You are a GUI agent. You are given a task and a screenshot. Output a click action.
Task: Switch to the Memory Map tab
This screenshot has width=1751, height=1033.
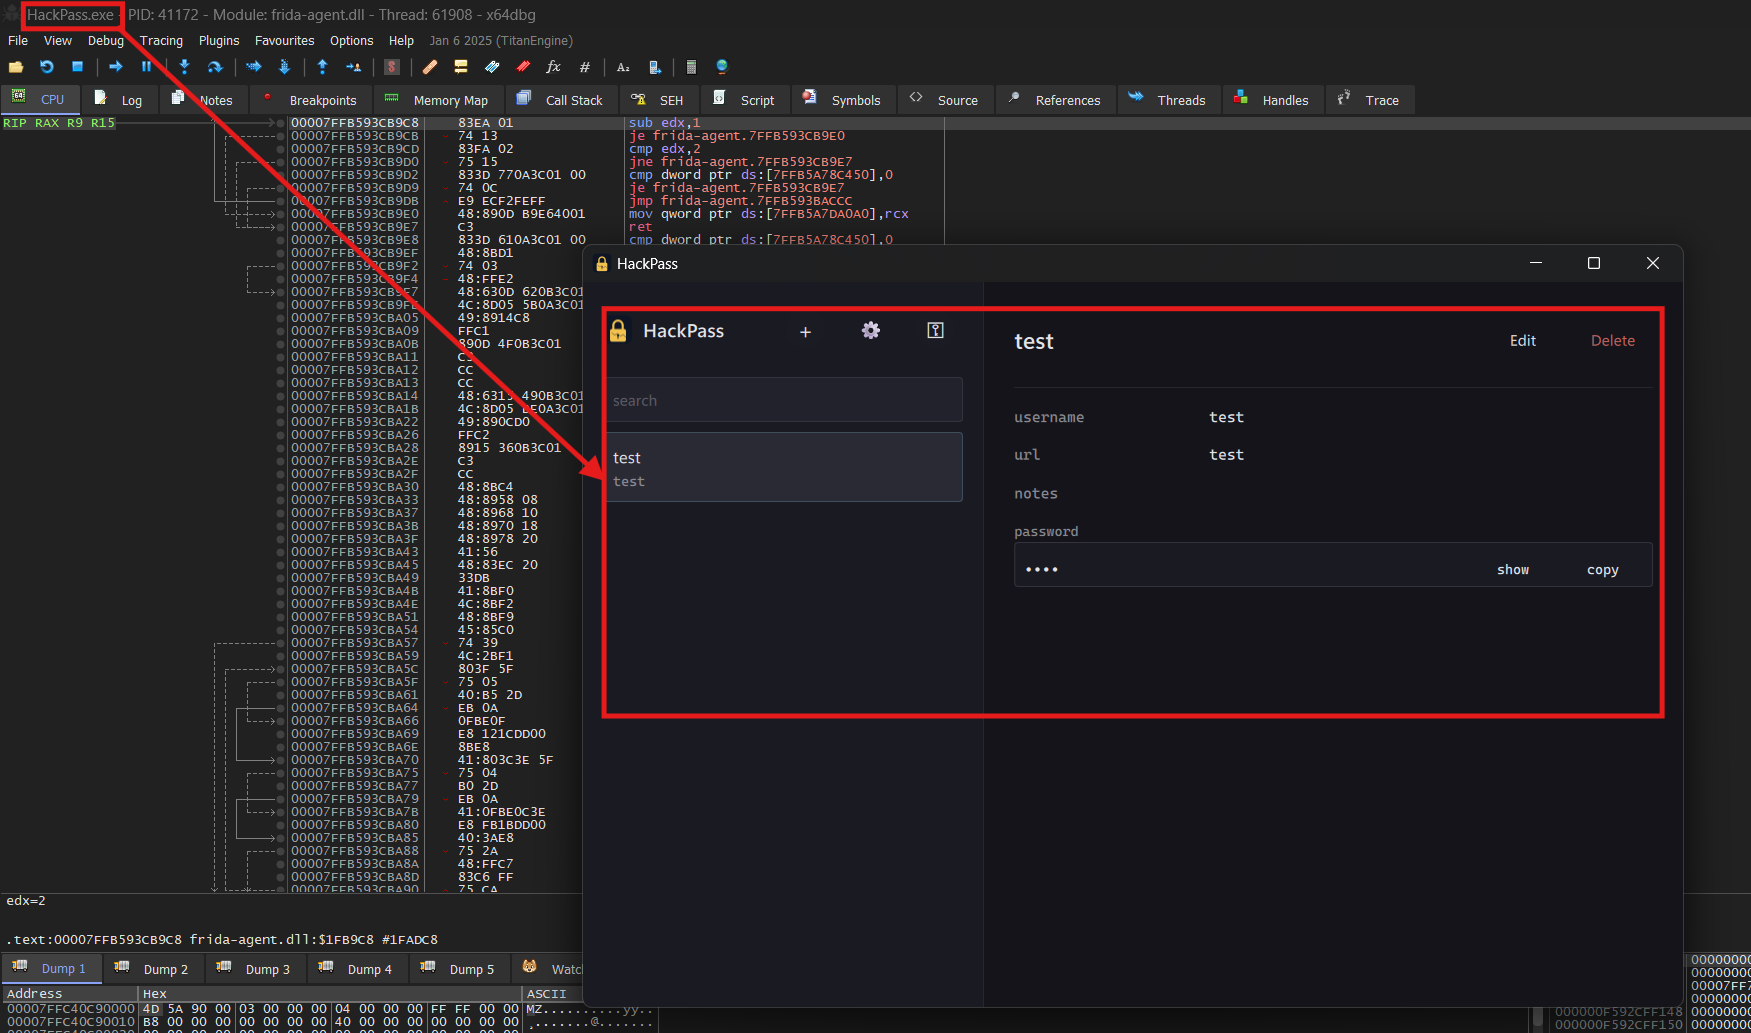438,100
